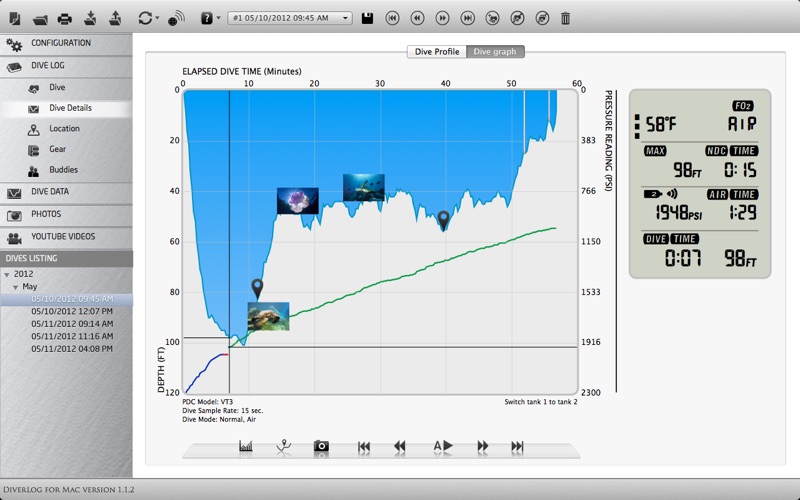Viewport: 800px width, 500px height.
Task: Delete dive with the trash can icon
Action: [565, 19]
